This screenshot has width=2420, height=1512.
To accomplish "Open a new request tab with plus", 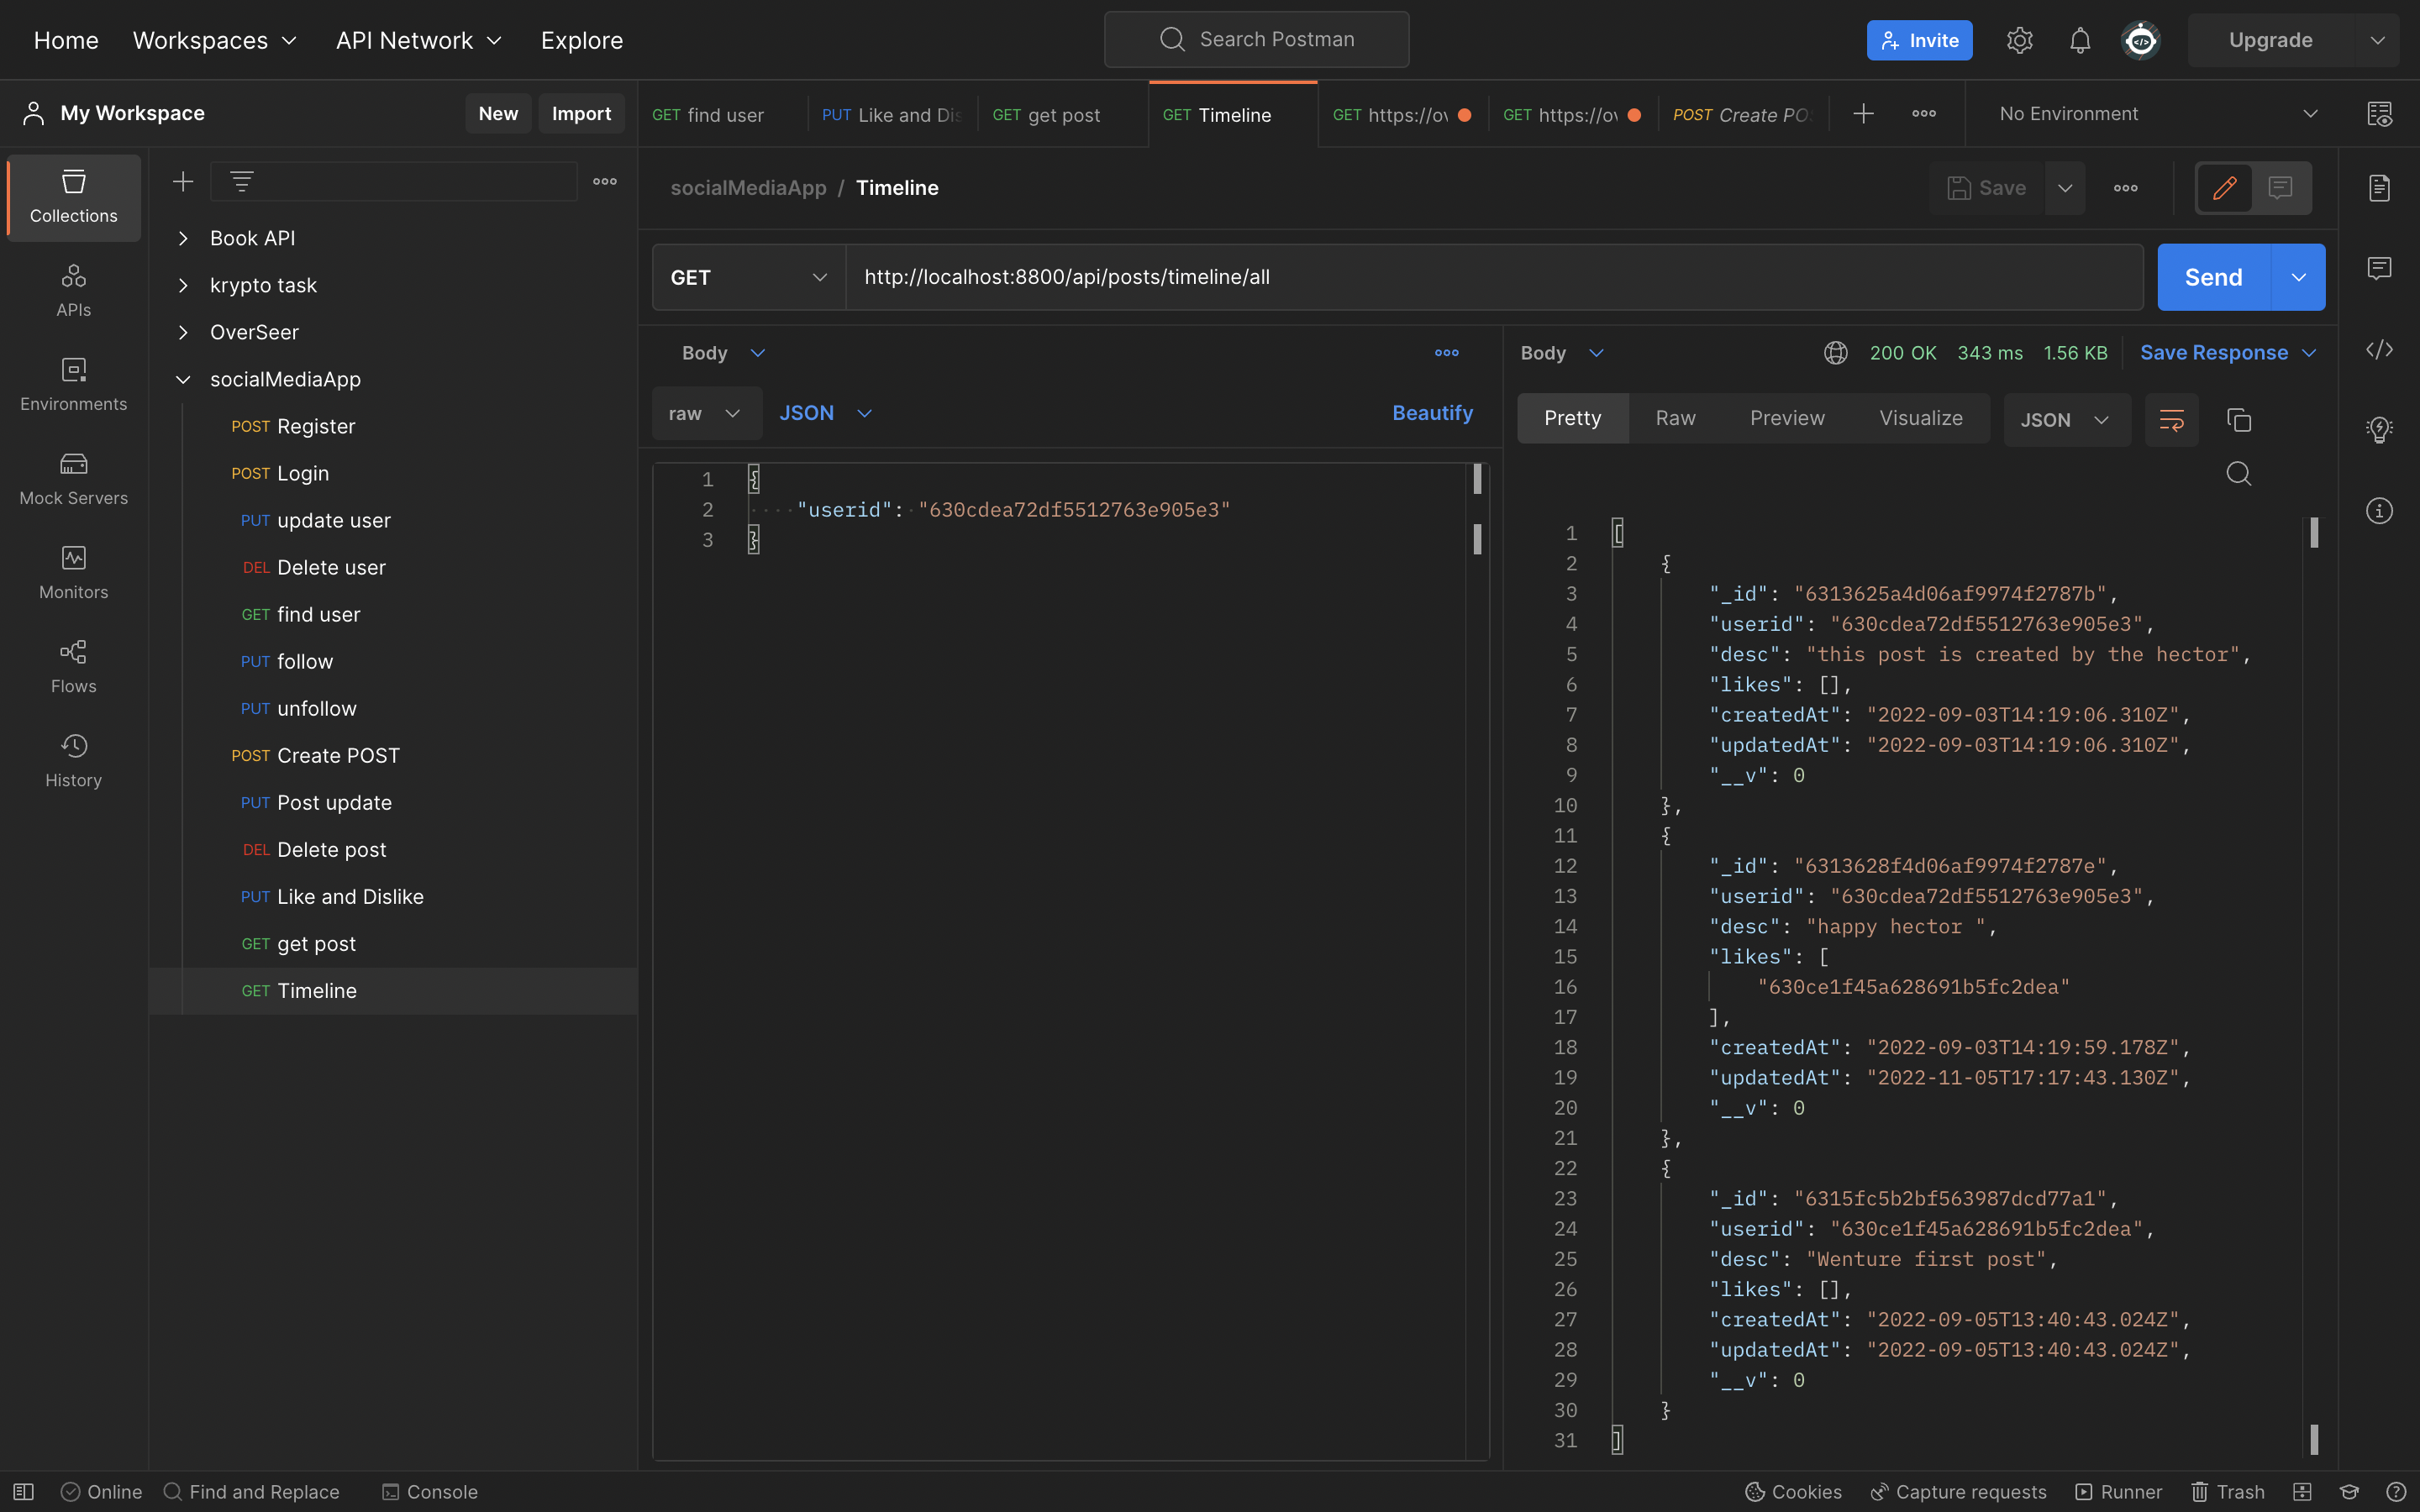I will [1863, 114].
